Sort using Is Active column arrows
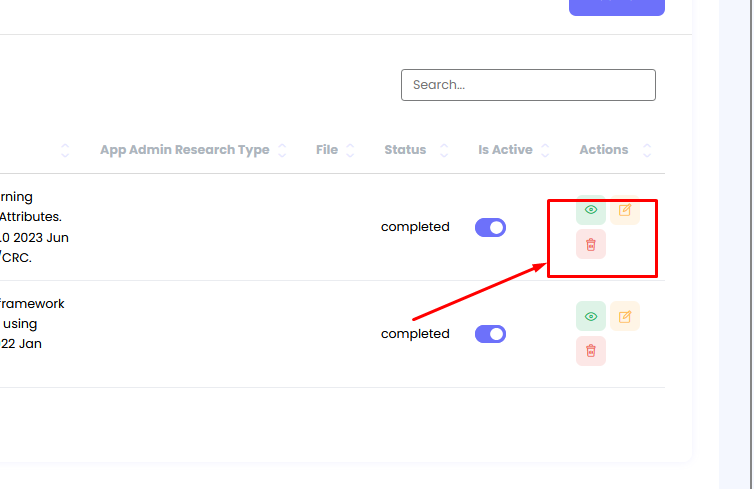The image size is (754, 489). tap(545, 151)
